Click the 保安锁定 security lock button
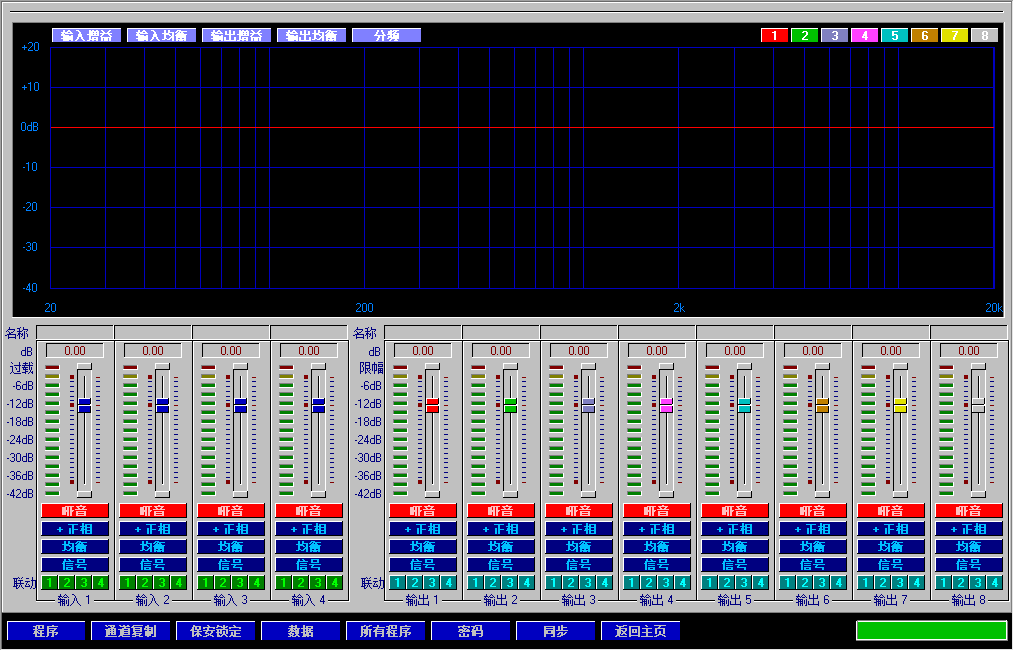 click(216, 631)
